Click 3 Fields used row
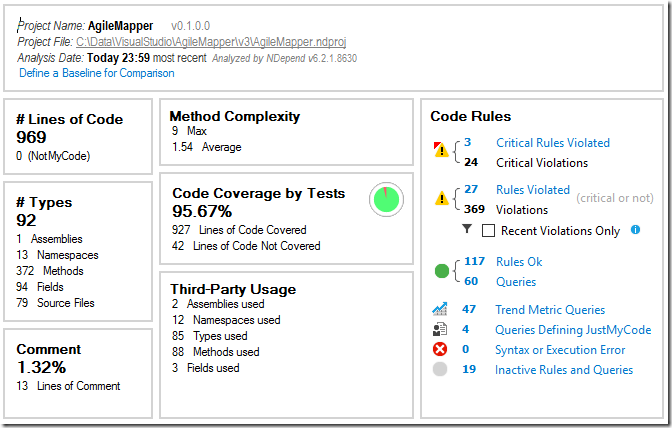Image resolution: width=672 pixels, height=428 pixels. click(206, 368)
